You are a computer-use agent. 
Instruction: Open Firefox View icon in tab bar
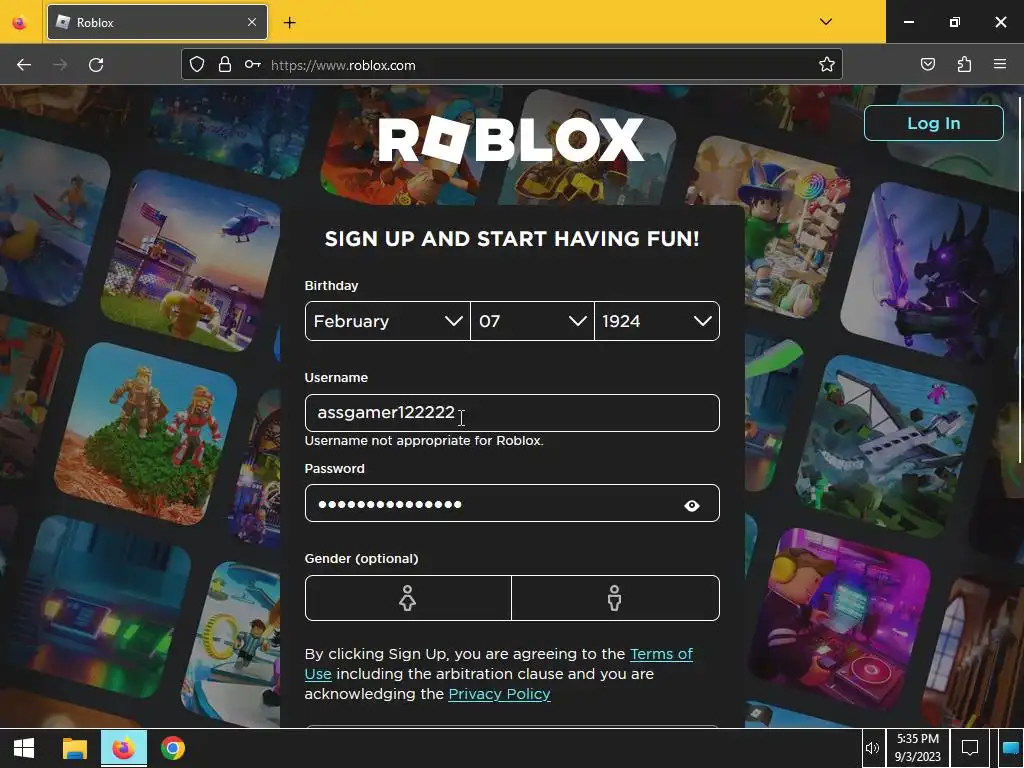[20, 23]
